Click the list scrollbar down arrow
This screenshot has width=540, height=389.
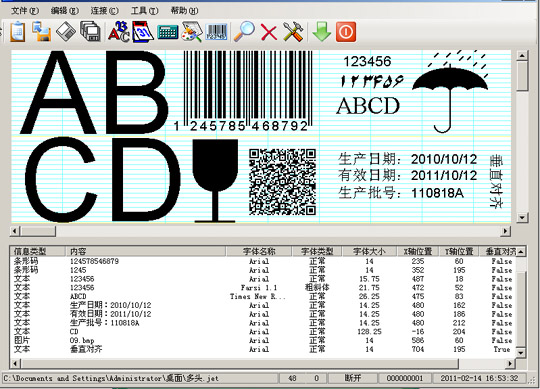pyautogui.click(x=521, y=353)
